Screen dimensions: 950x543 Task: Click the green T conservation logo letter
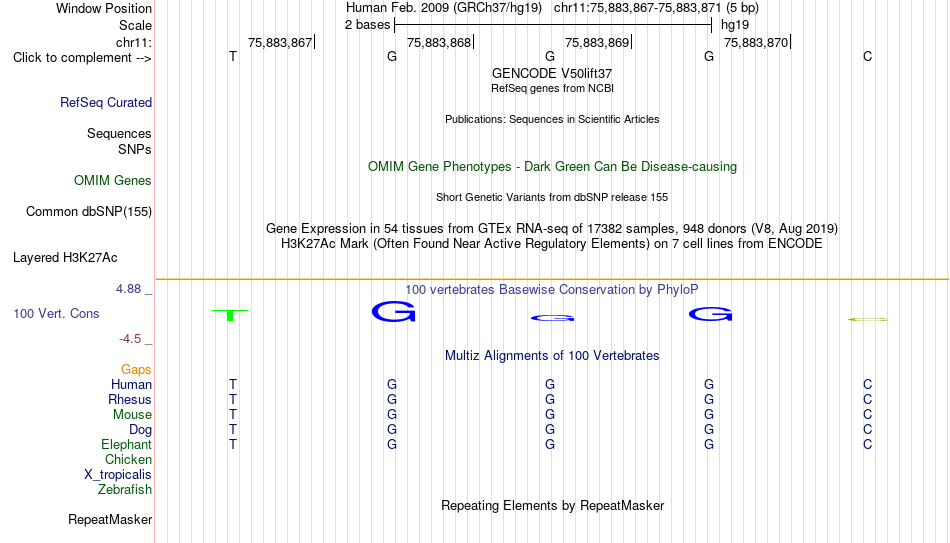(x=230, y=315)
